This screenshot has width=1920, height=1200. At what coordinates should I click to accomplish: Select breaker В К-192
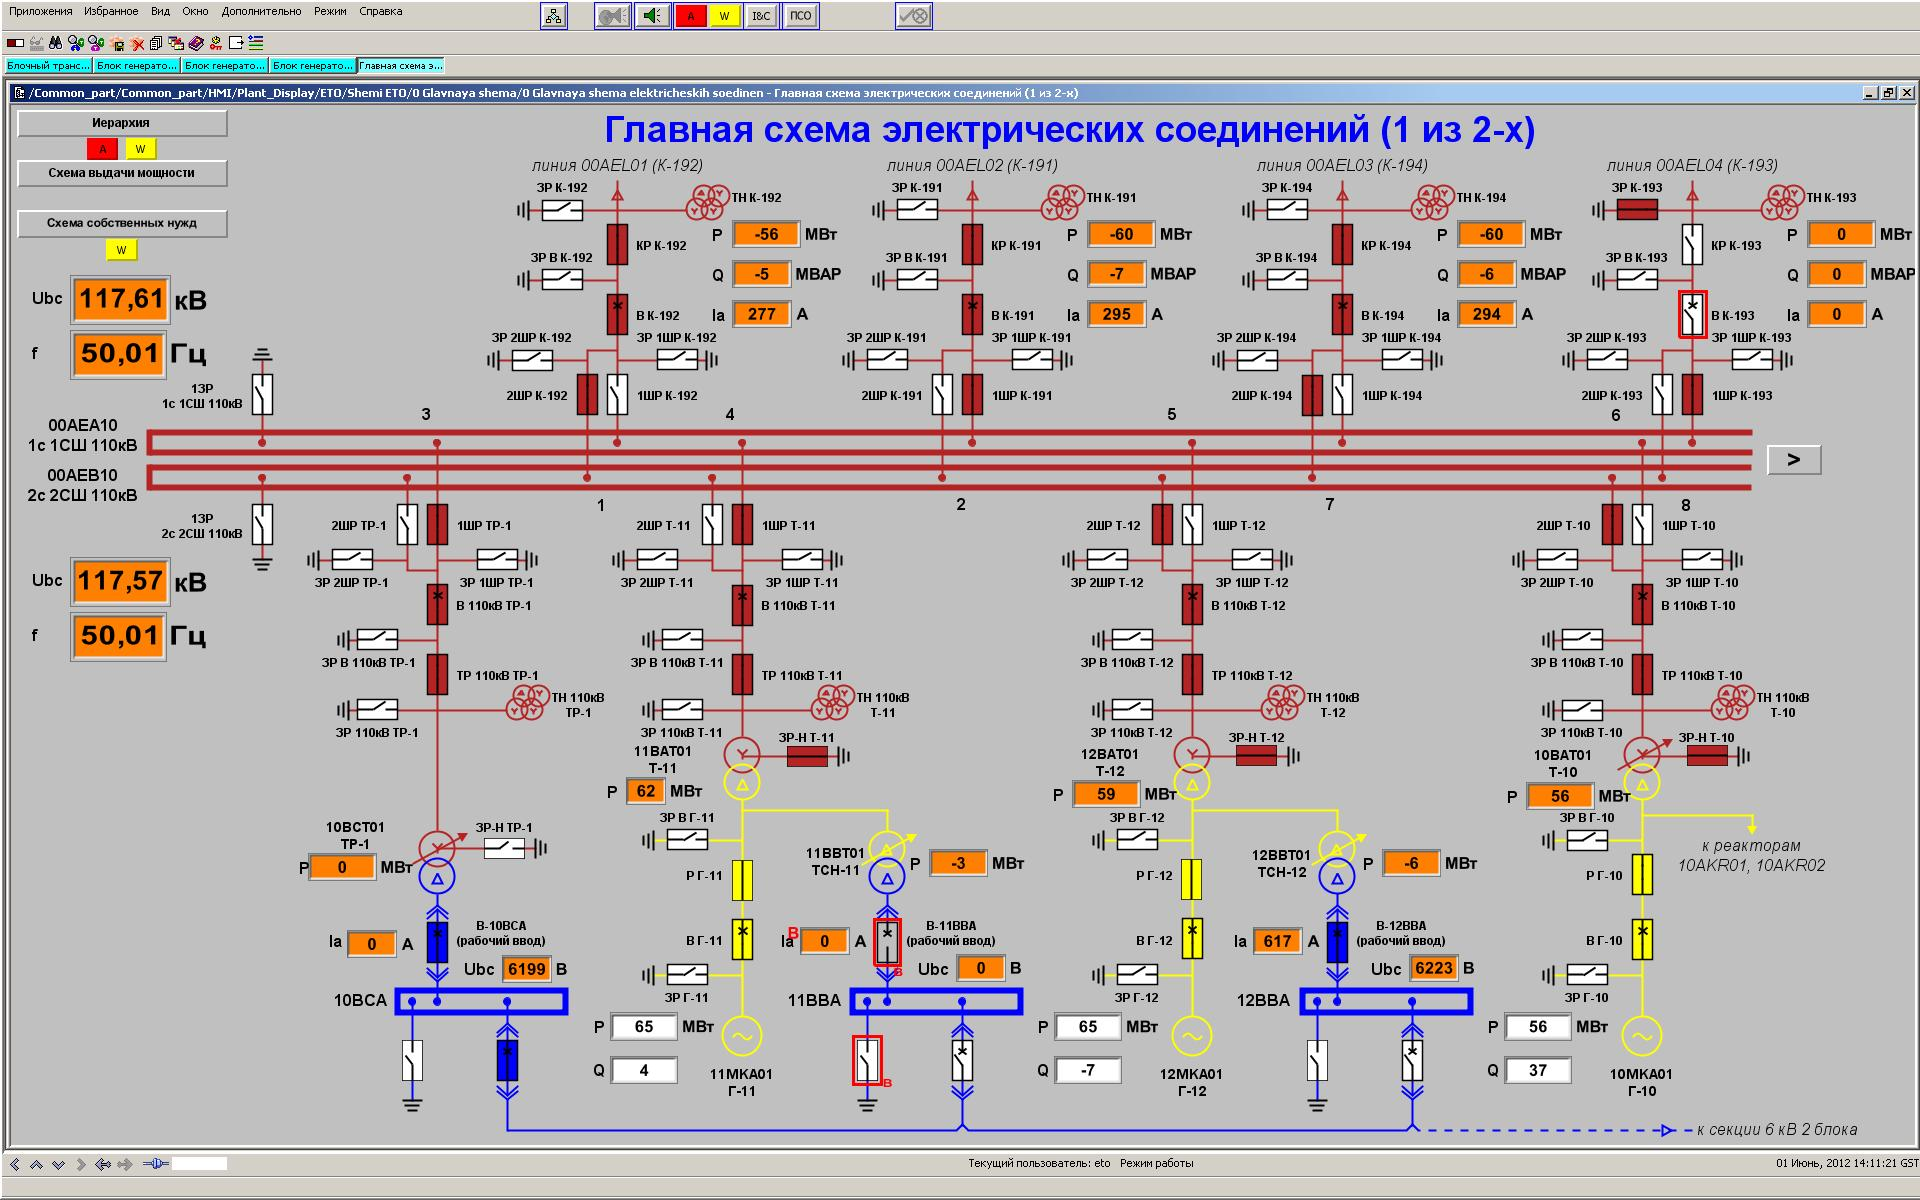tap(617, 314)
